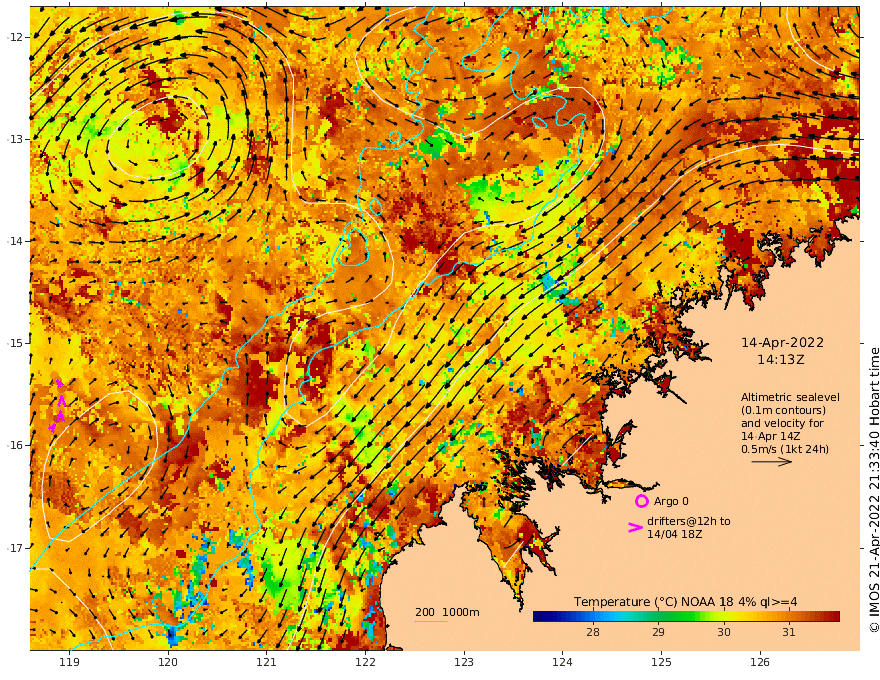
Task: Click the 31 value on temperature scale
Action: tap(789, 632)
